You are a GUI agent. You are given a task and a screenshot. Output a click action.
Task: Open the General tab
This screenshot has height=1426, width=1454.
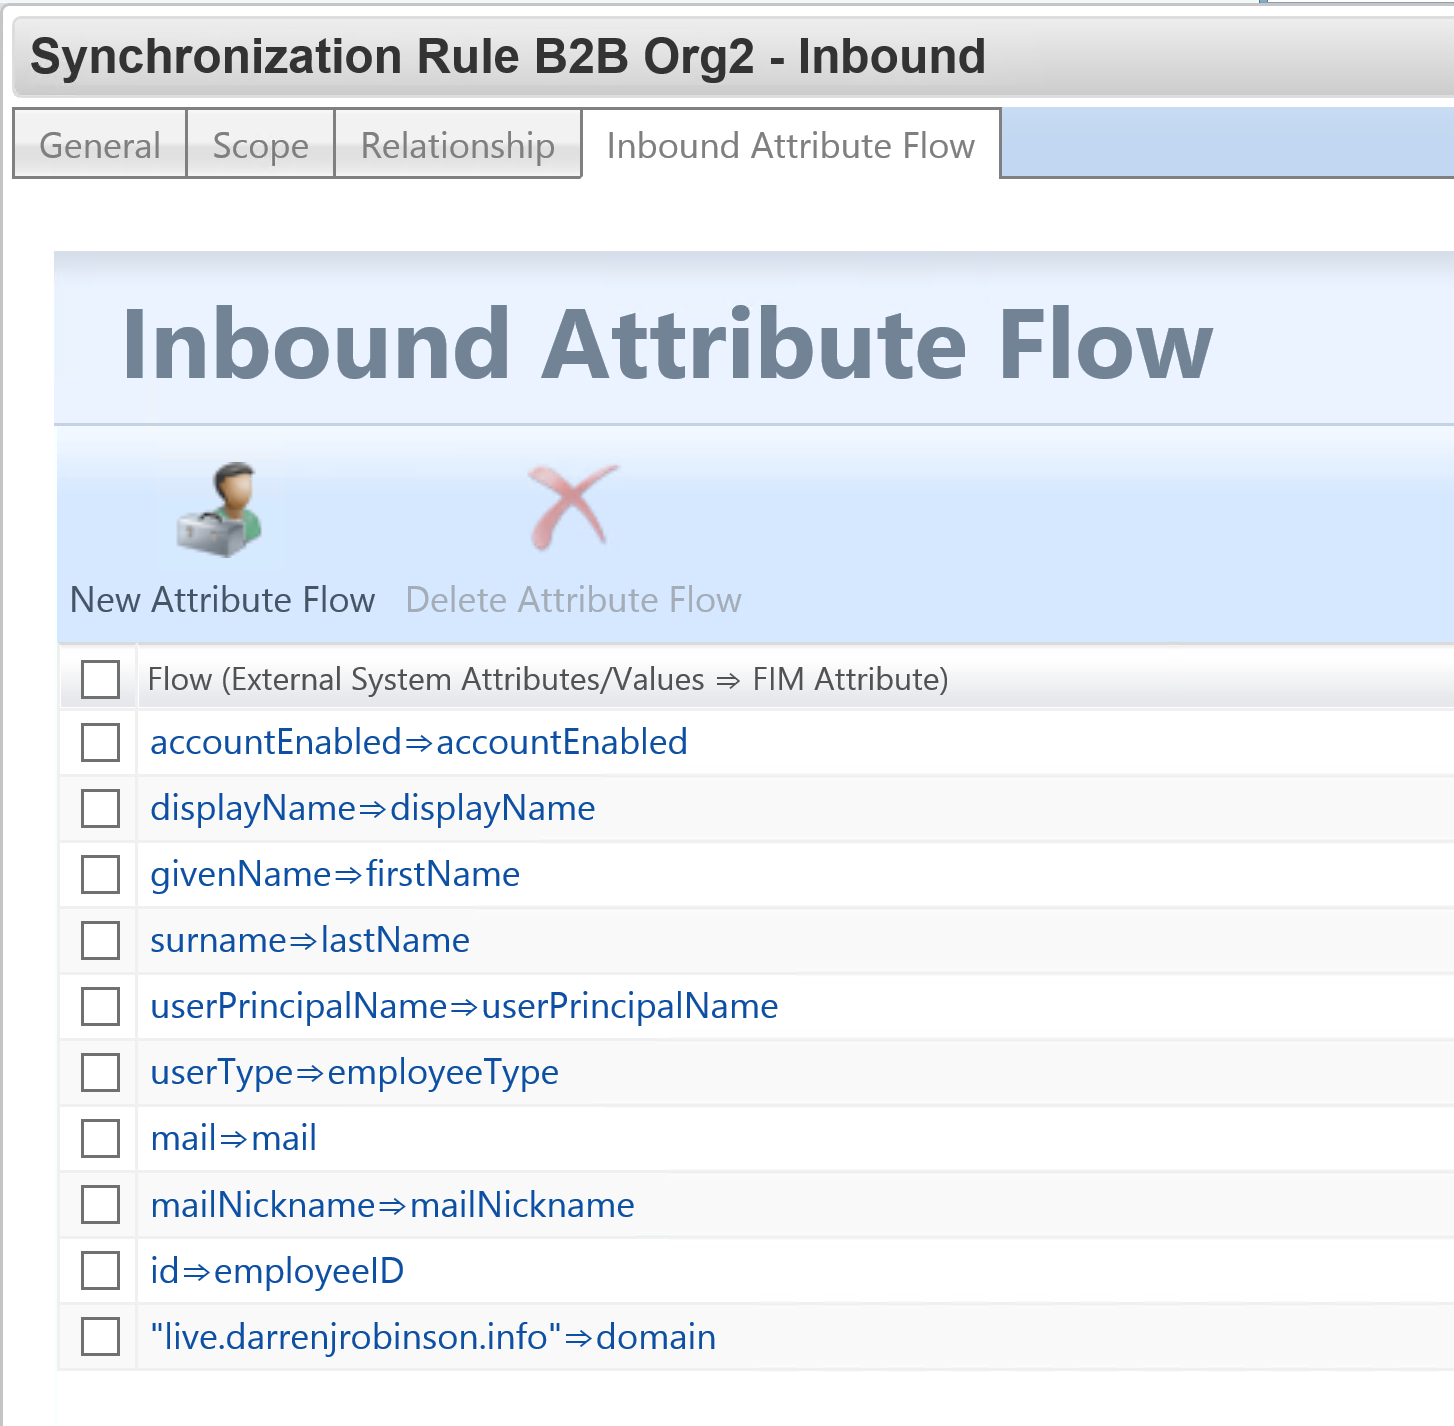100,146
